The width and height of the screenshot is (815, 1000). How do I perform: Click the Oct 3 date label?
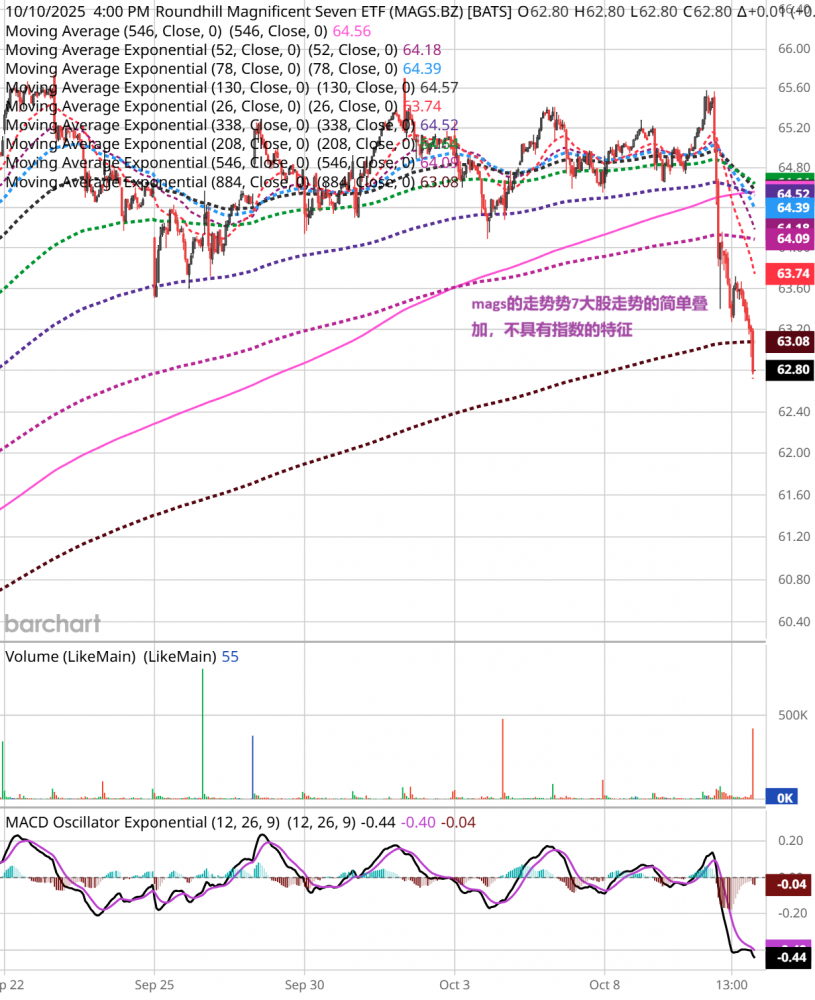pos(454,985)
